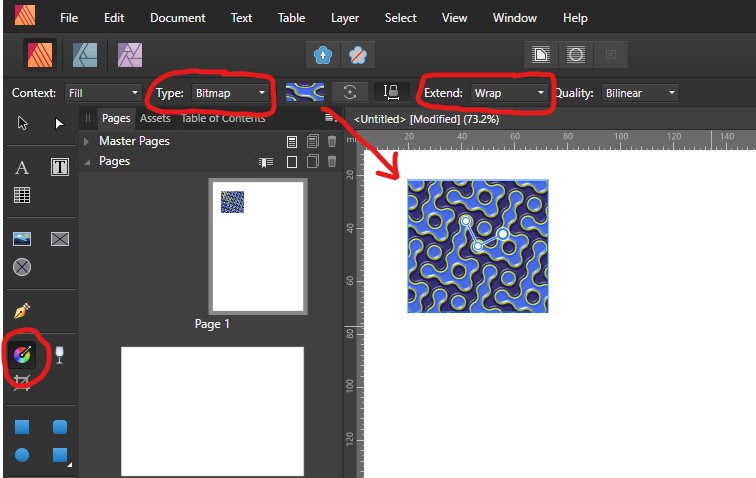Click the folded-corner page toolbar icon
This screenshot has width=756, height=478.
[540, 55]
